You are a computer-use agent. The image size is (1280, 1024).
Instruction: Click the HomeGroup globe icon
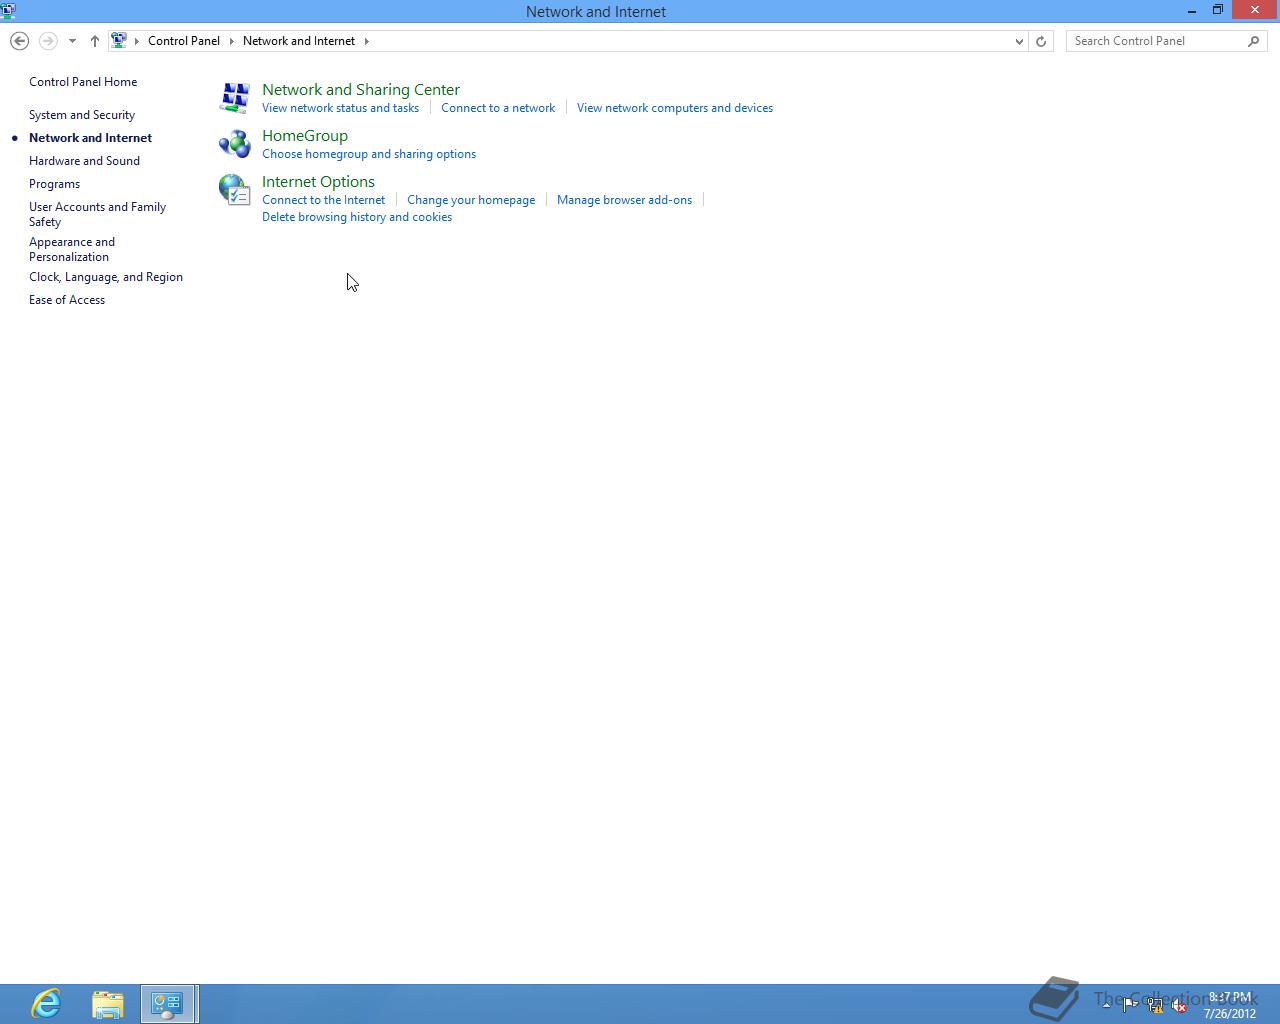[235, 143]
